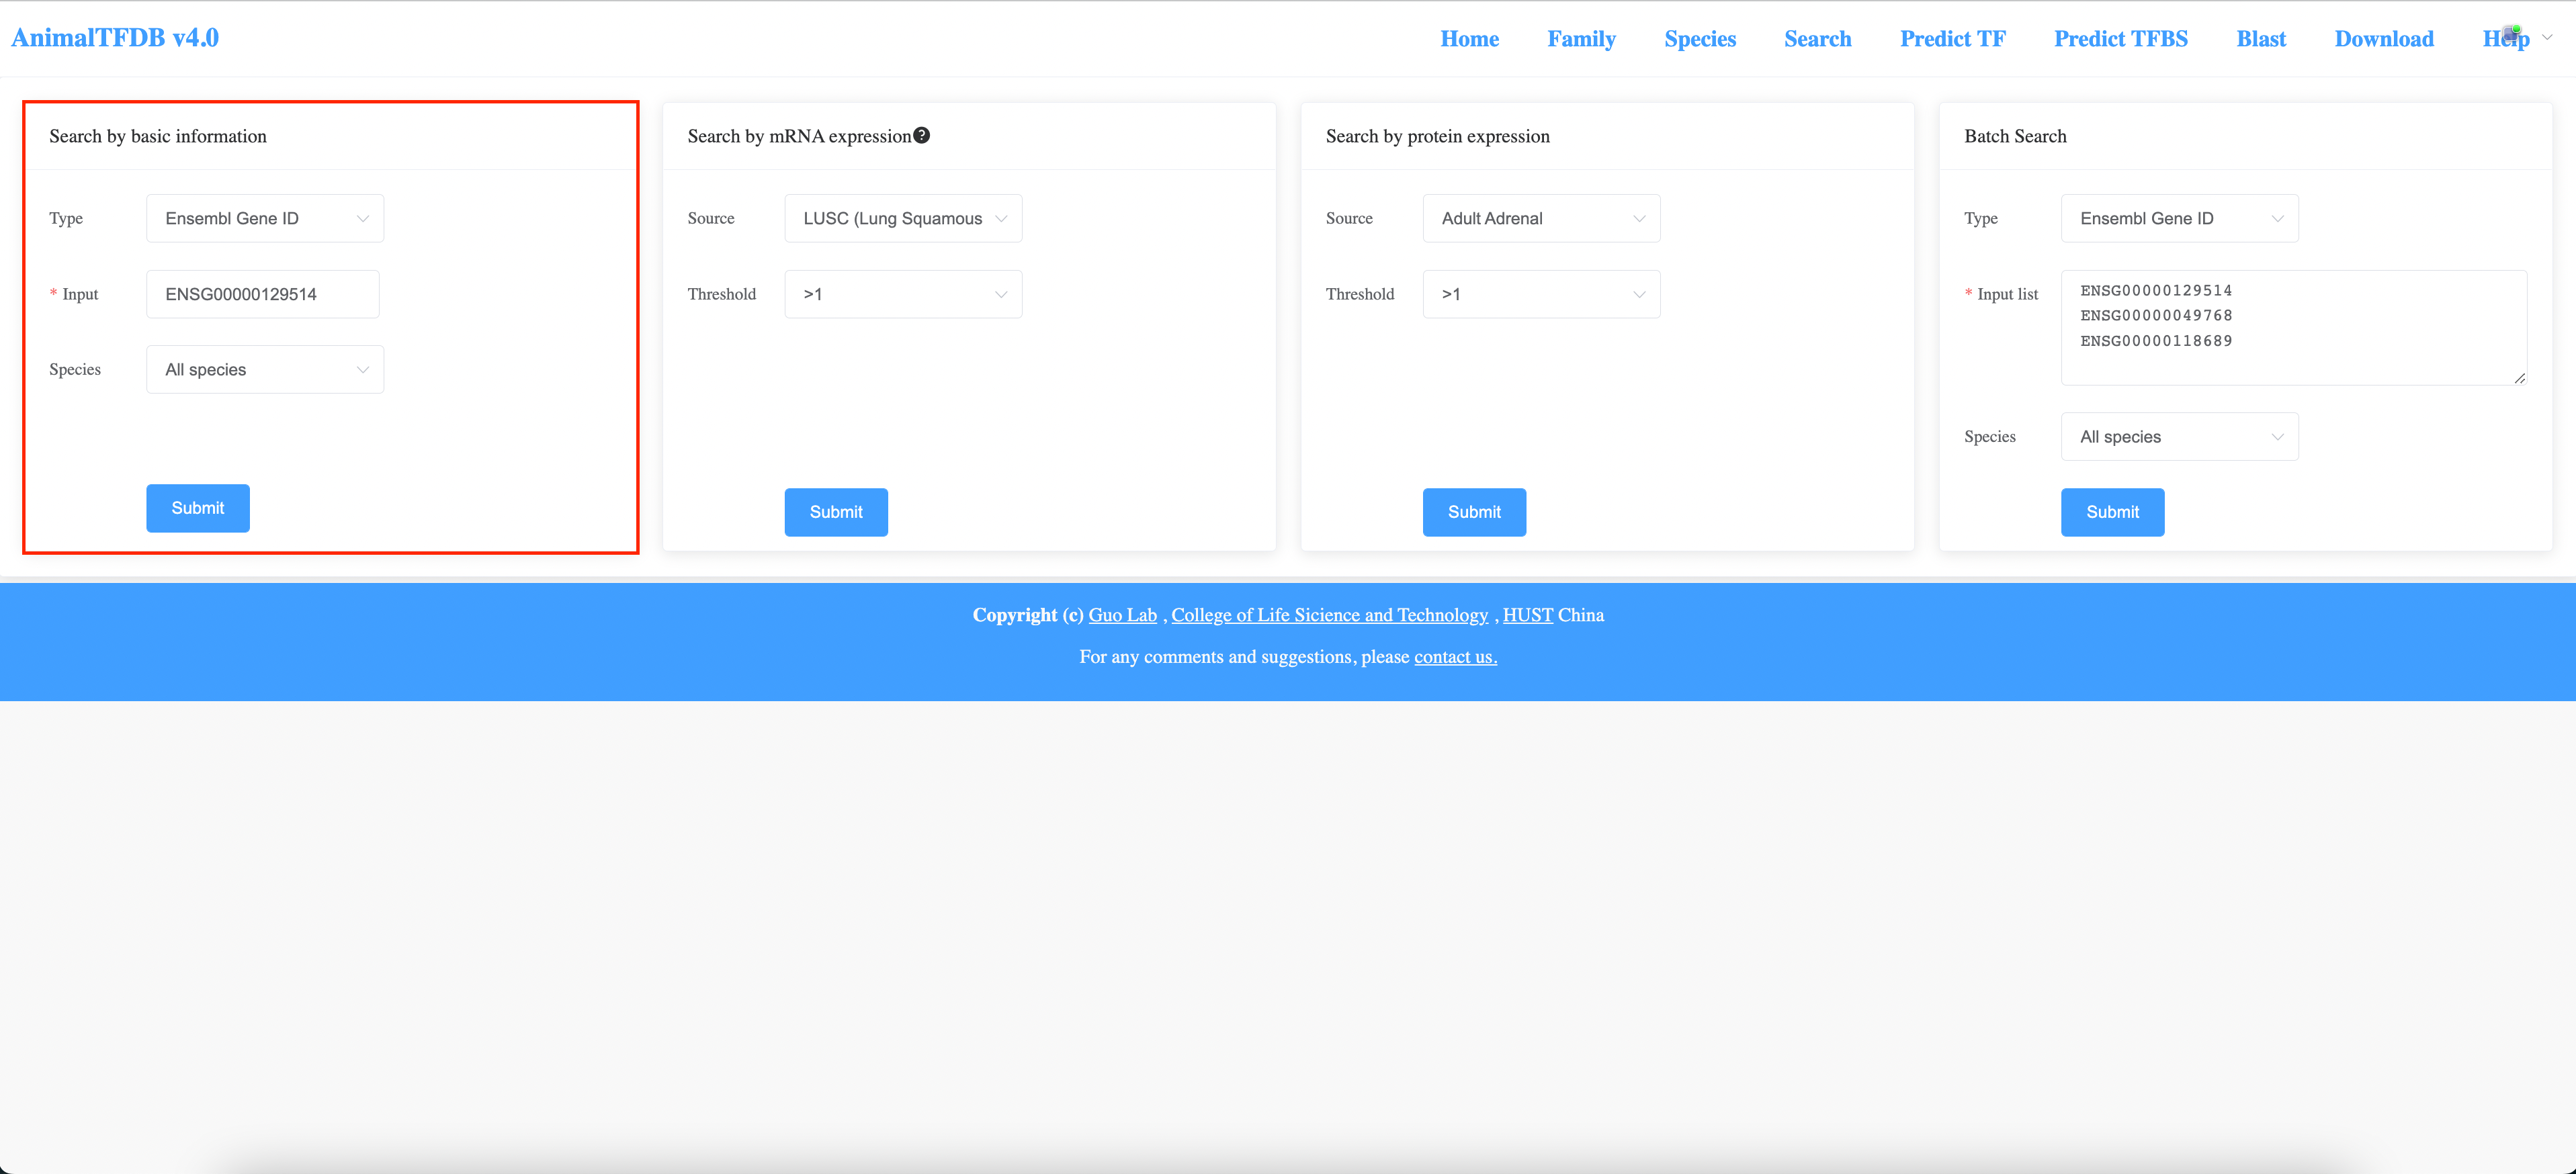
Task: Submit the basic information search
Action: coord(198,508)
